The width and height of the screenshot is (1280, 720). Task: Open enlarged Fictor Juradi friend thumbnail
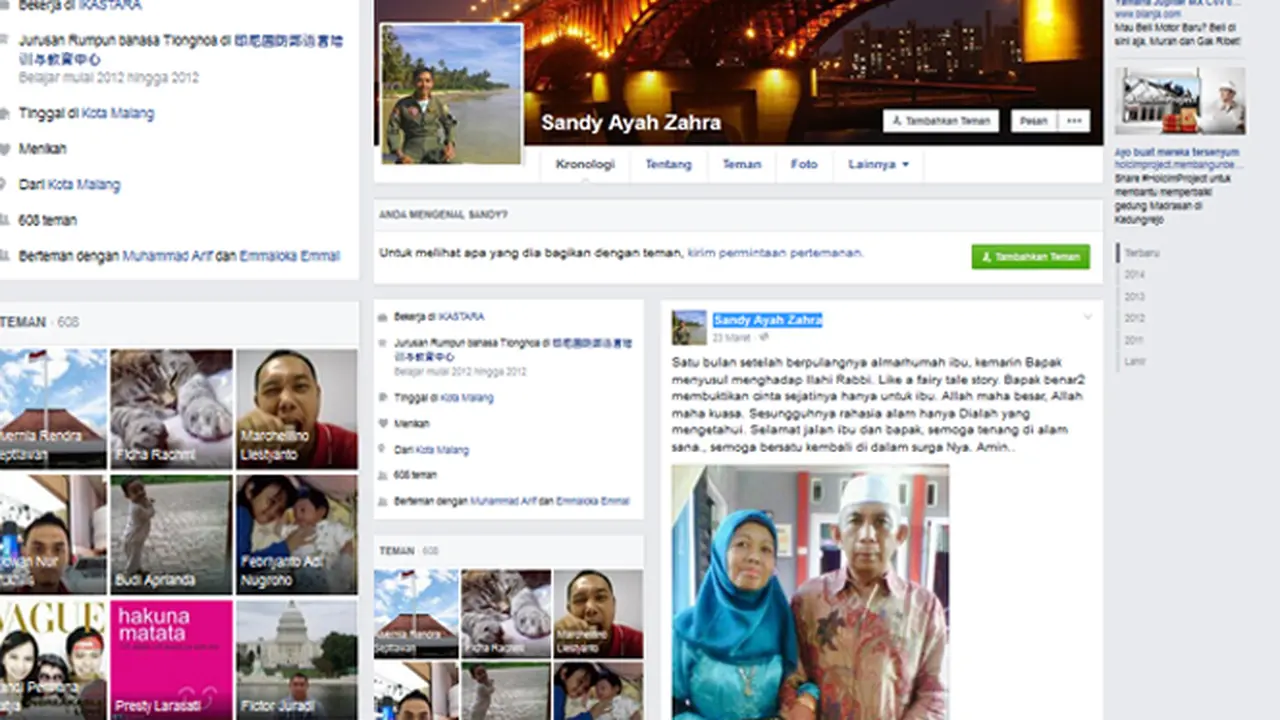pyautogui.click(x=297, y=659)
